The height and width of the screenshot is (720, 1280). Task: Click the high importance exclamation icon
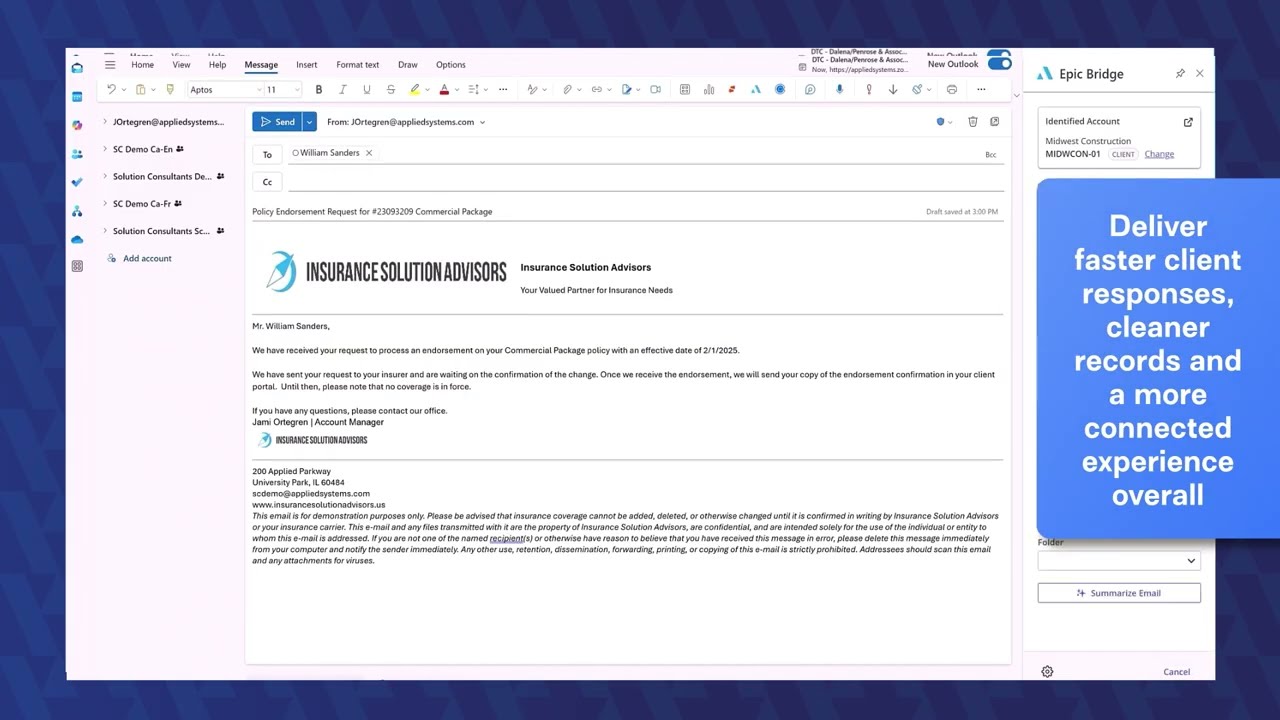(868, 90)
